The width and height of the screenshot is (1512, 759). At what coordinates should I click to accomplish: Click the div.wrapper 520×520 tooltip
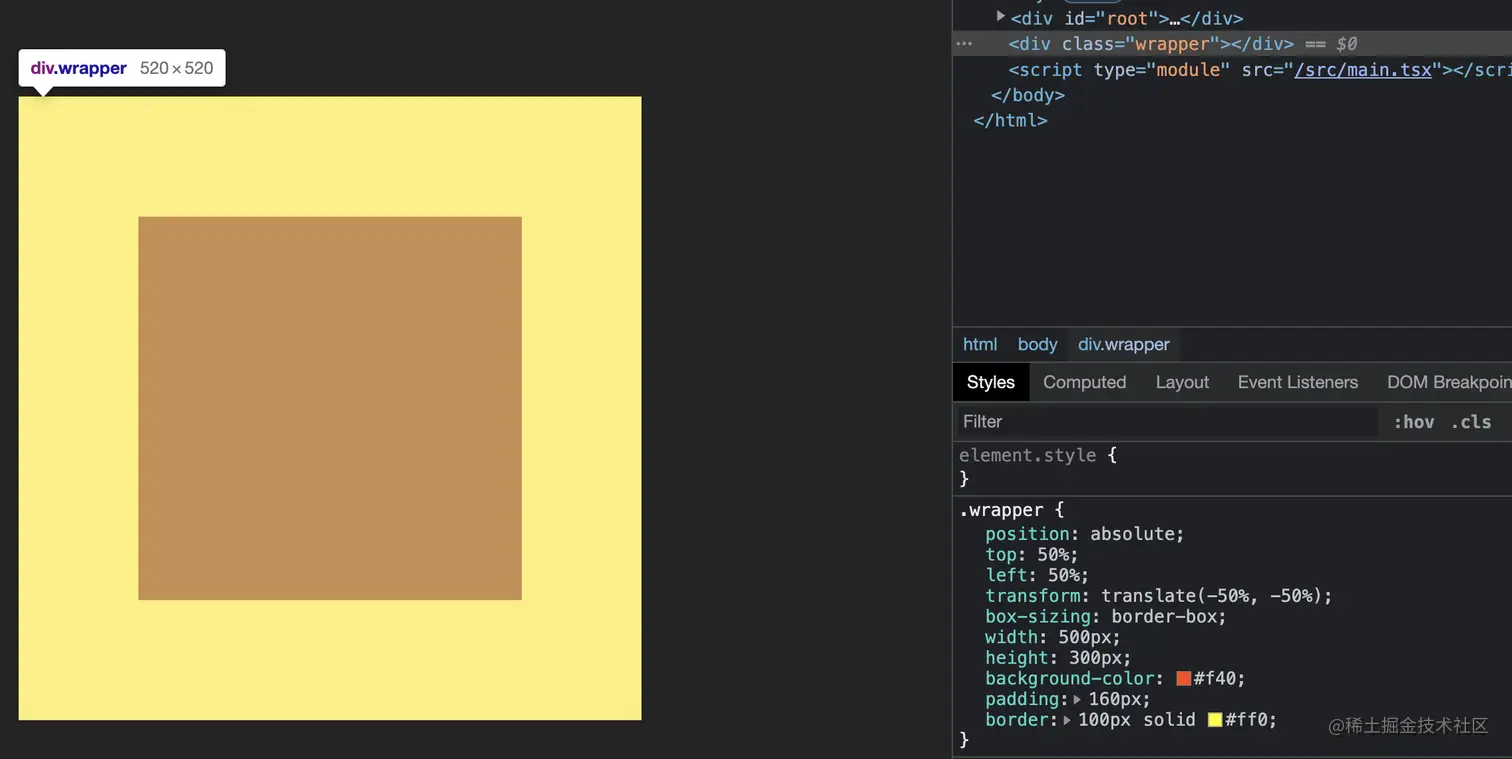coord(122,68)
